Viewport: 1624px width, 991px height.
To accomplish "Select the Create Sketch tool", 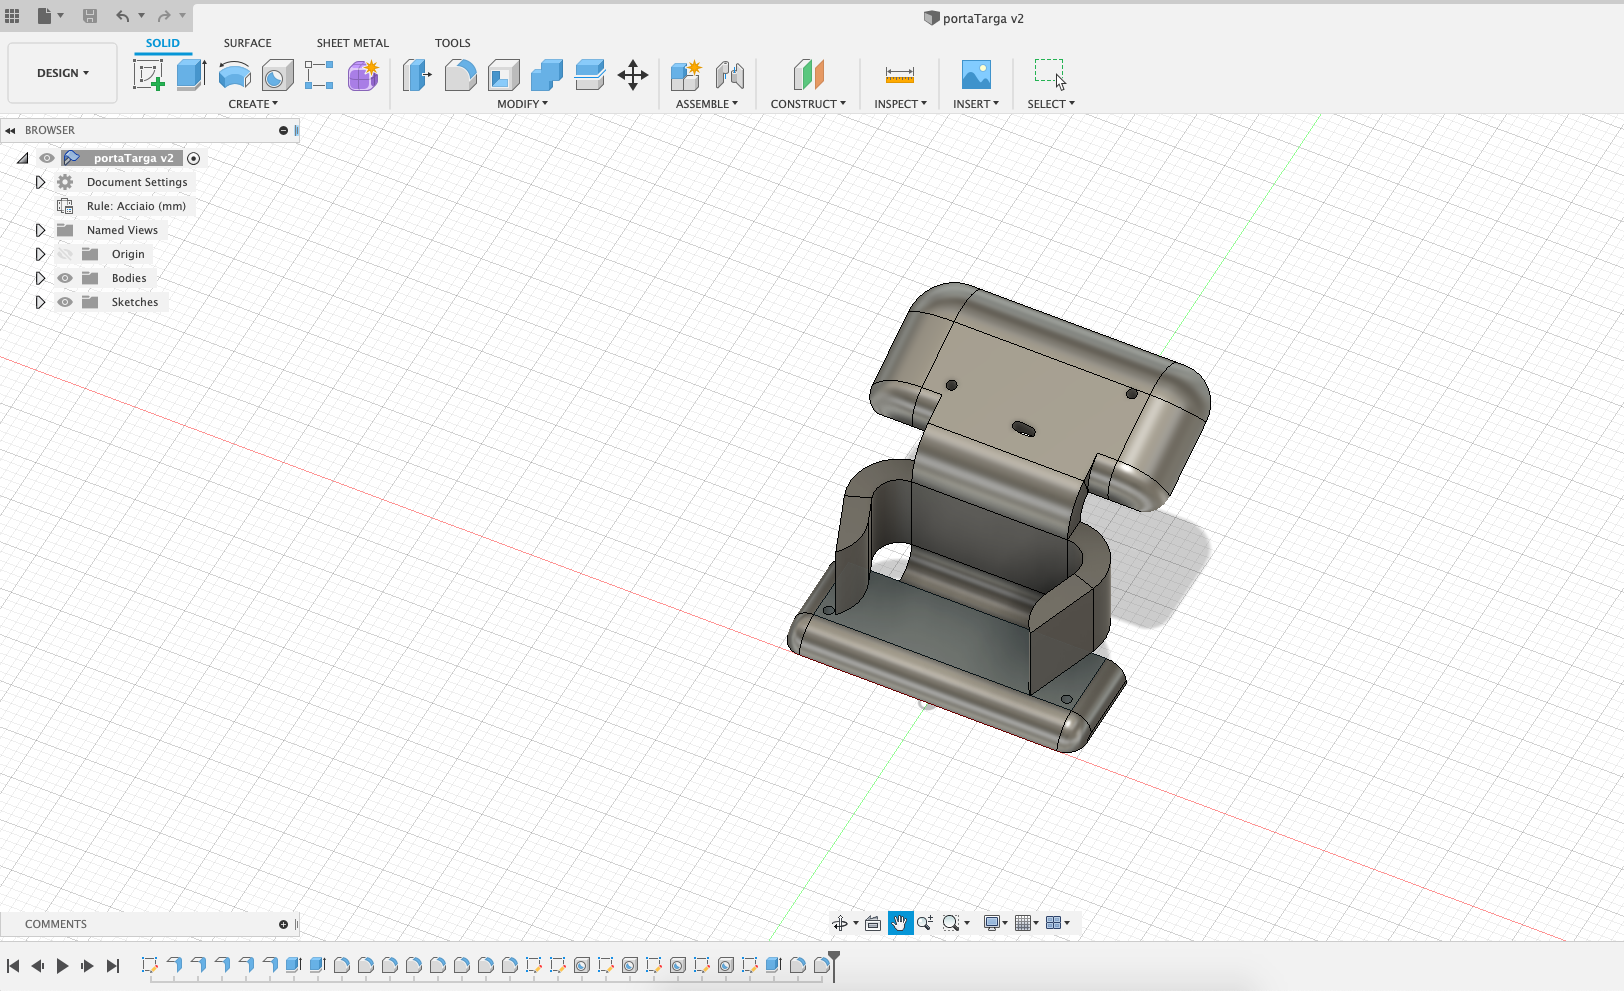I will [148, 75].
